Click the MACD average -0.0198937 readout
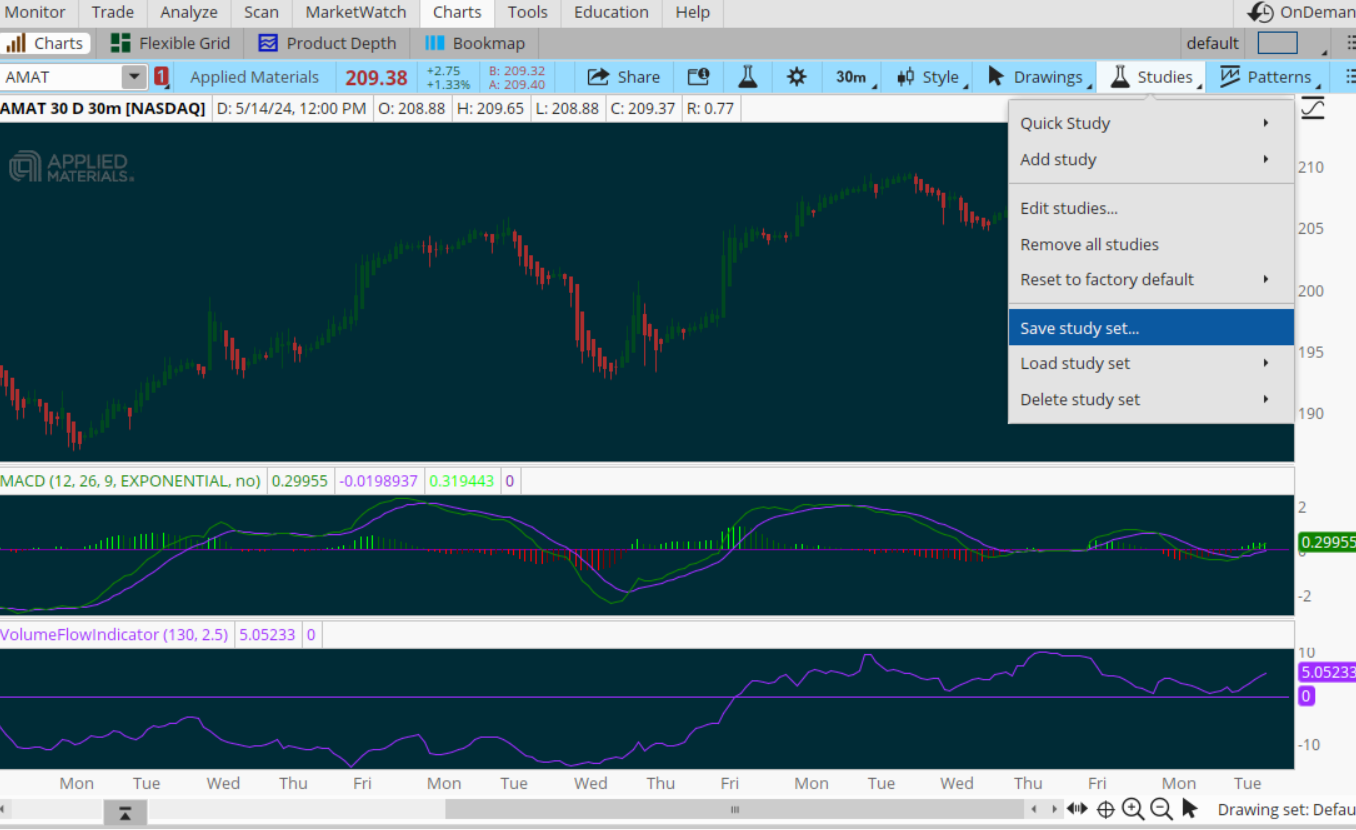 379,481
